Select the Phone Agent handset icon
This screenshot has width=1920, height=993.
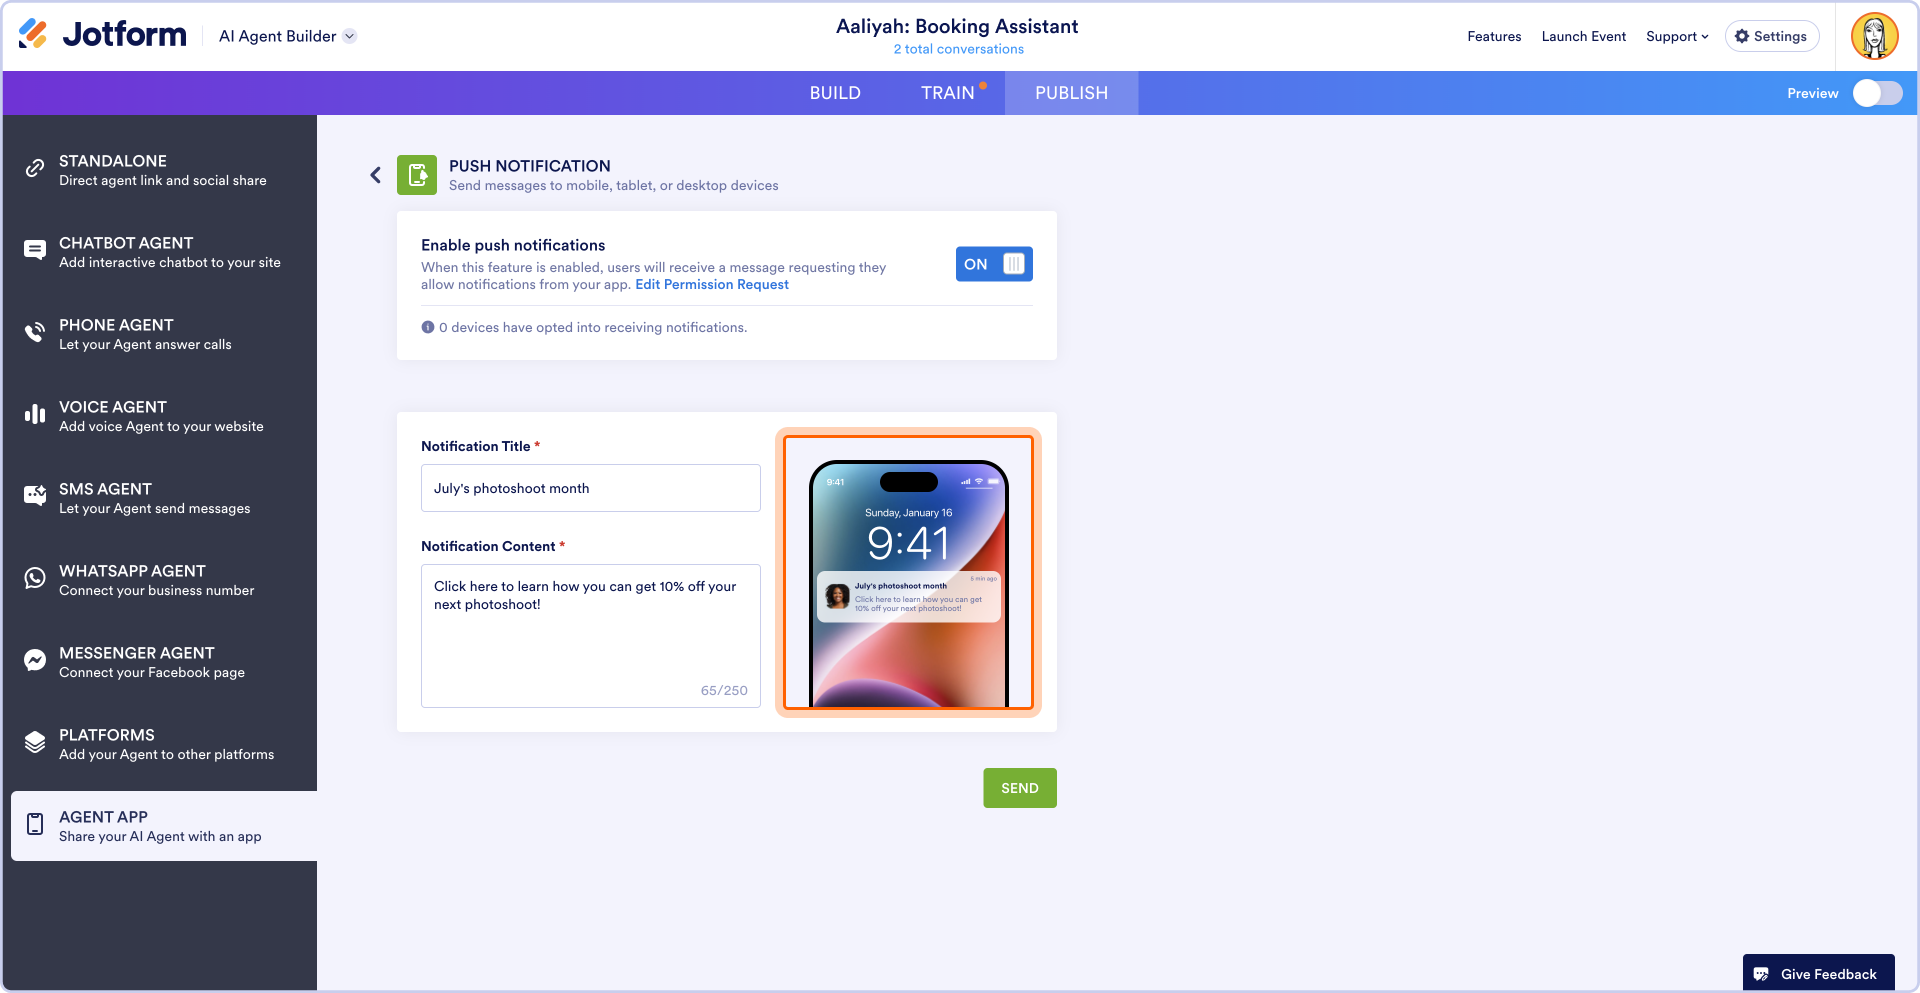pos(35,332)
